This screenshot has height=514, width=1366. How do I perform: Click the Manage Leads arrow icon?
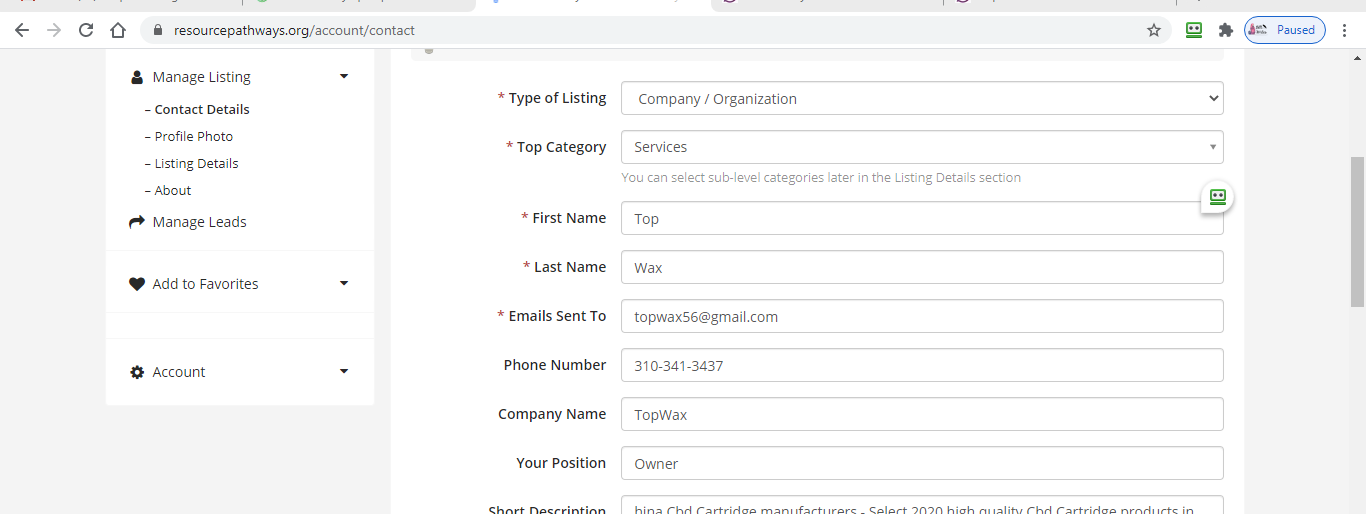tap(137, 222)
